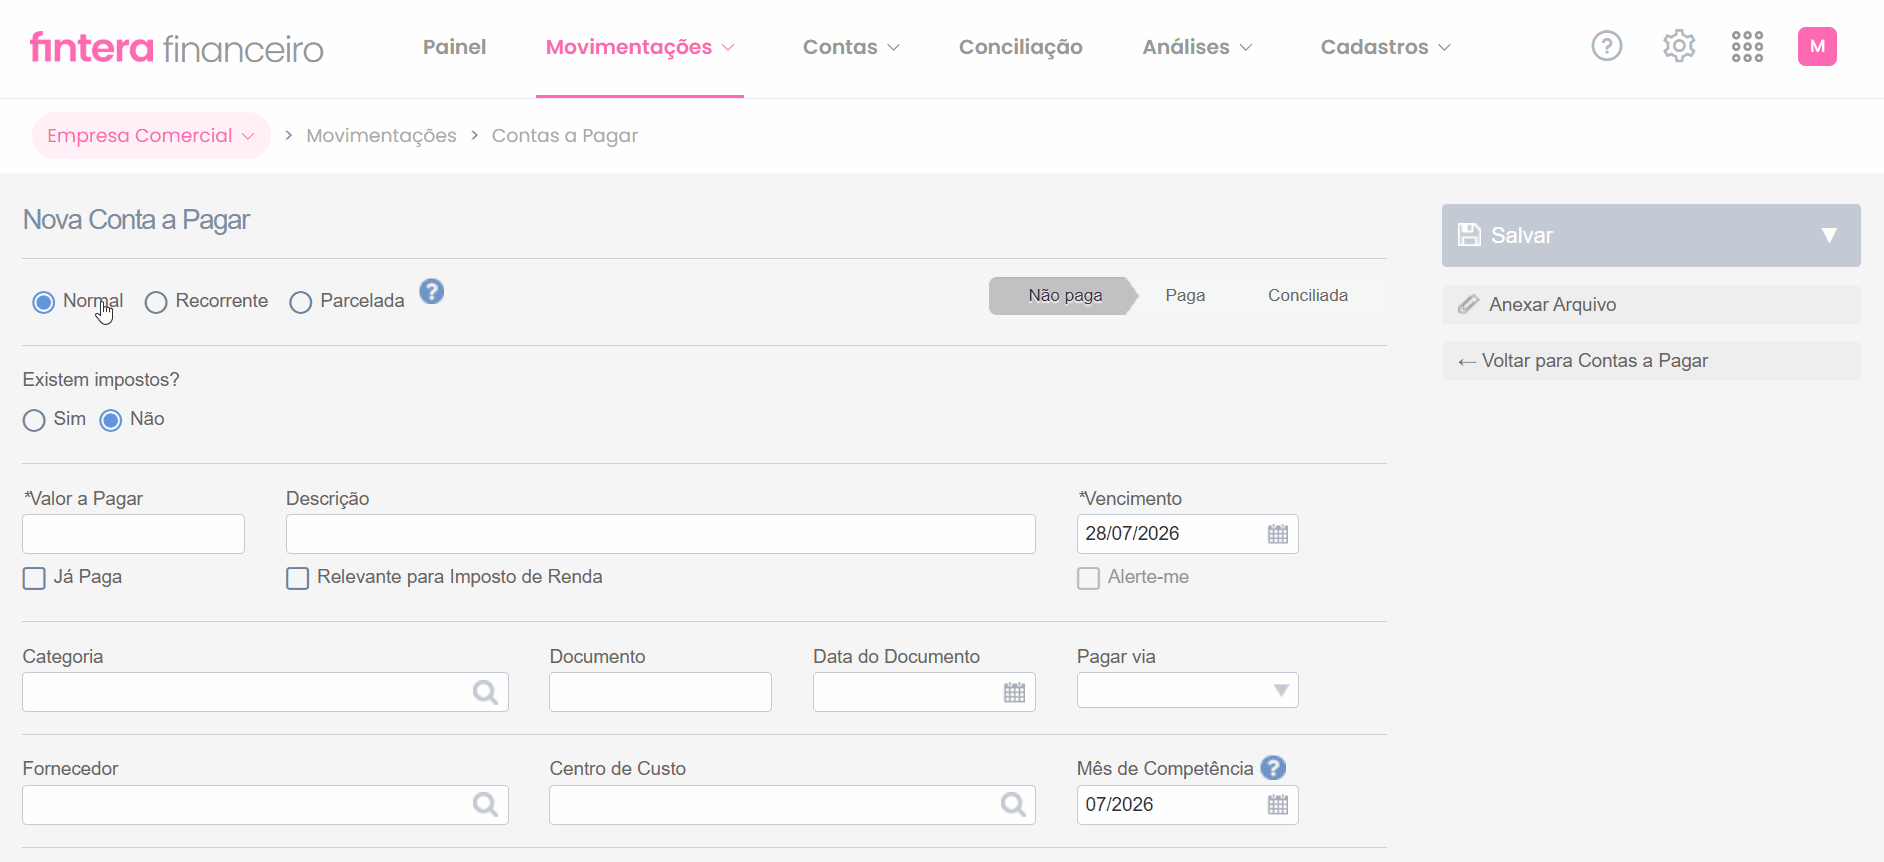Click the Documento input field

pyautogui.click(x=660, y=692)
